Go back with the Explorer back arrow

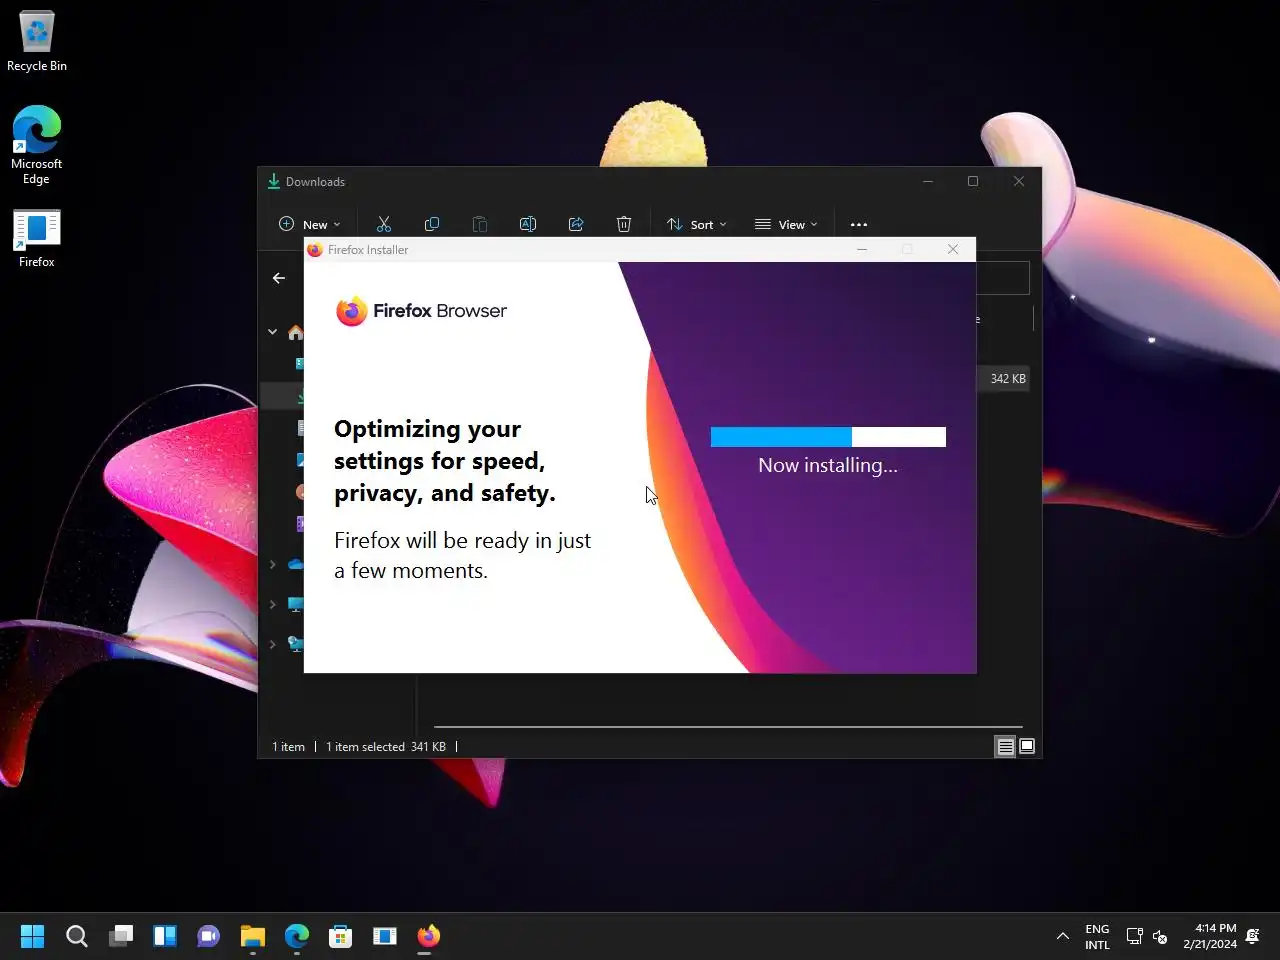279,278
